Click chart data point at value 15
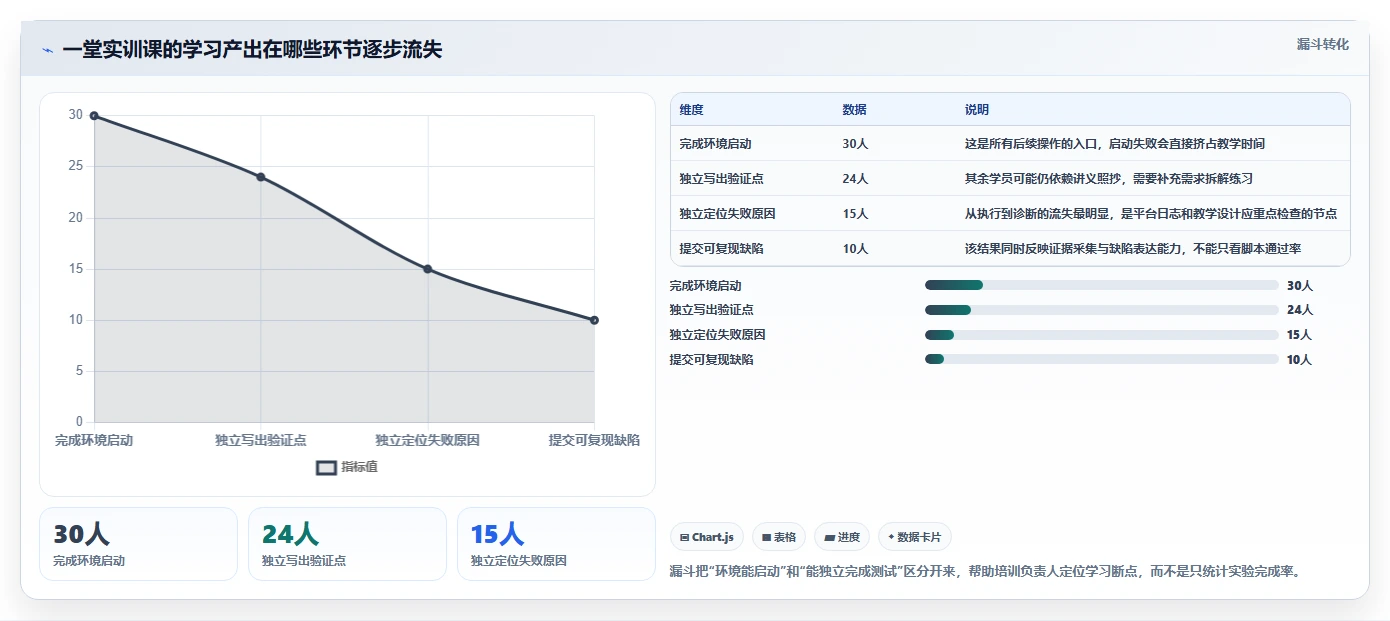The height and width of the screenshot is (621, 1390). click(x=428, y=269)
